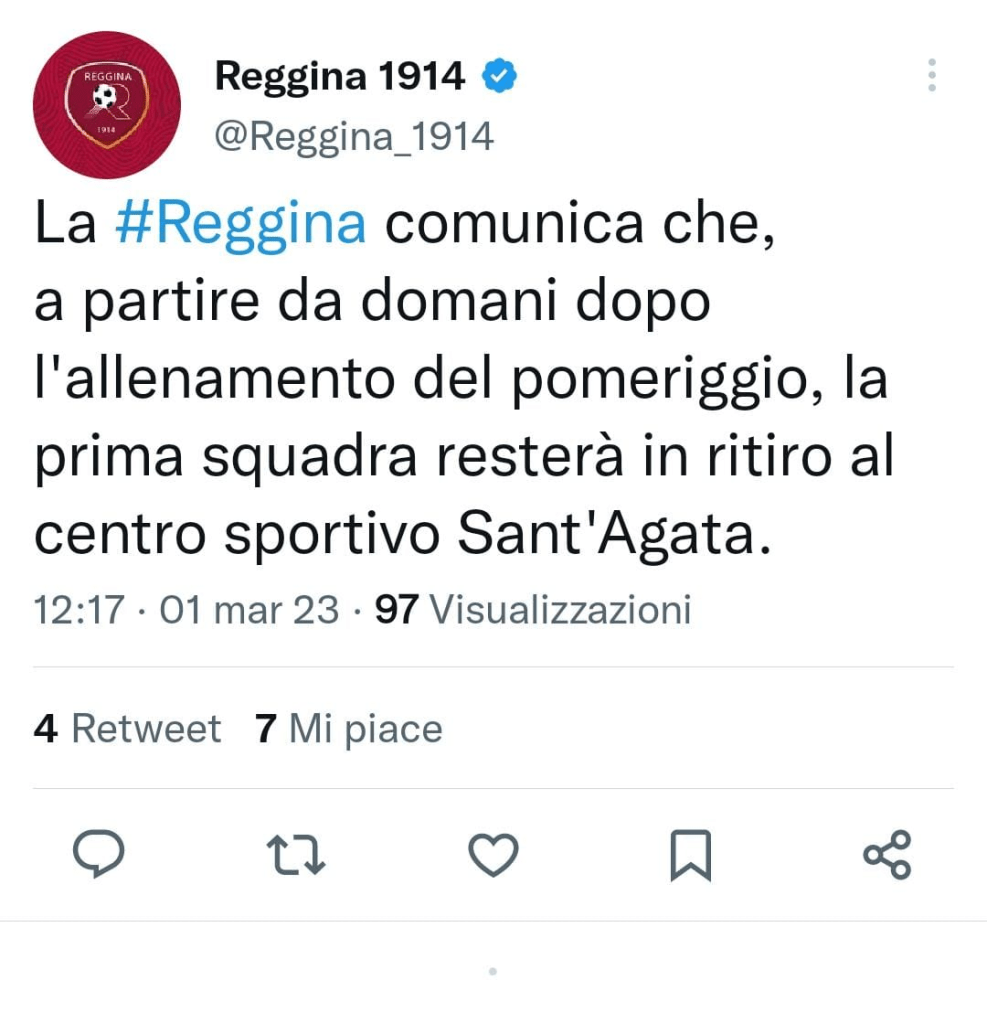
Task: Reply to the tweet using speech bubble icon
Action: [x=99, y=854]
